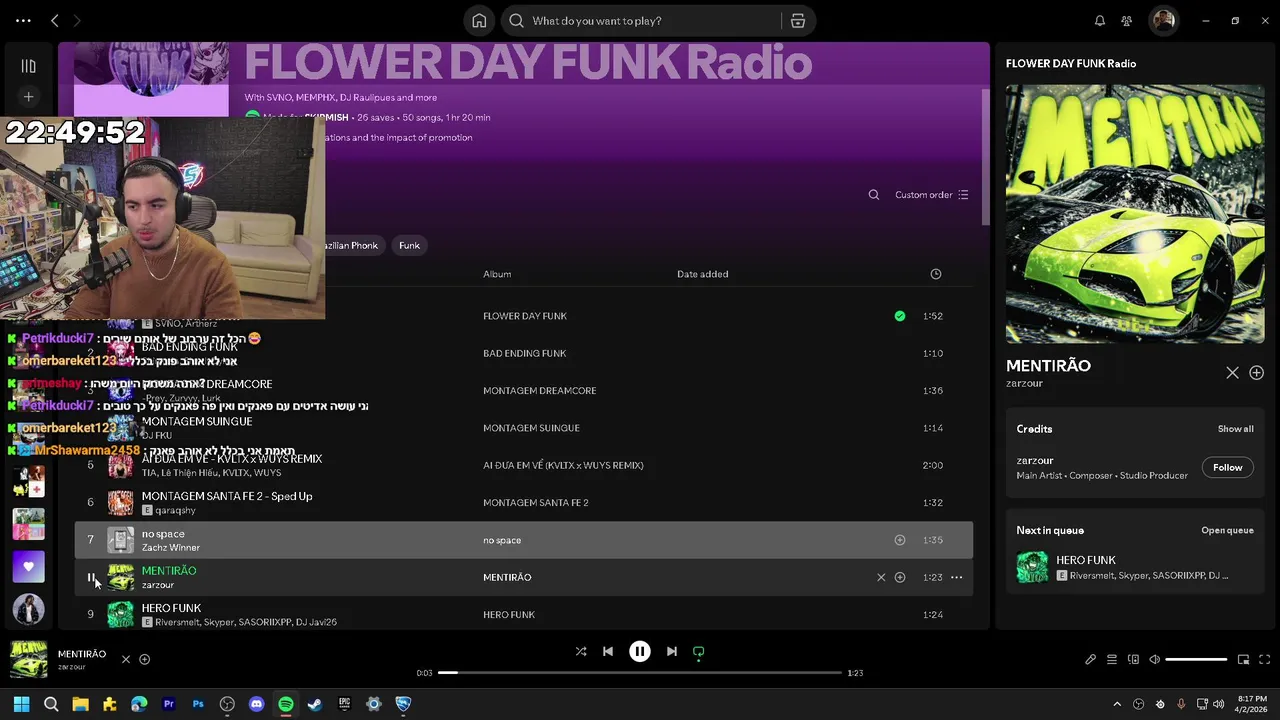Open the MONTAGEM DREAMCORE album link

540,391
